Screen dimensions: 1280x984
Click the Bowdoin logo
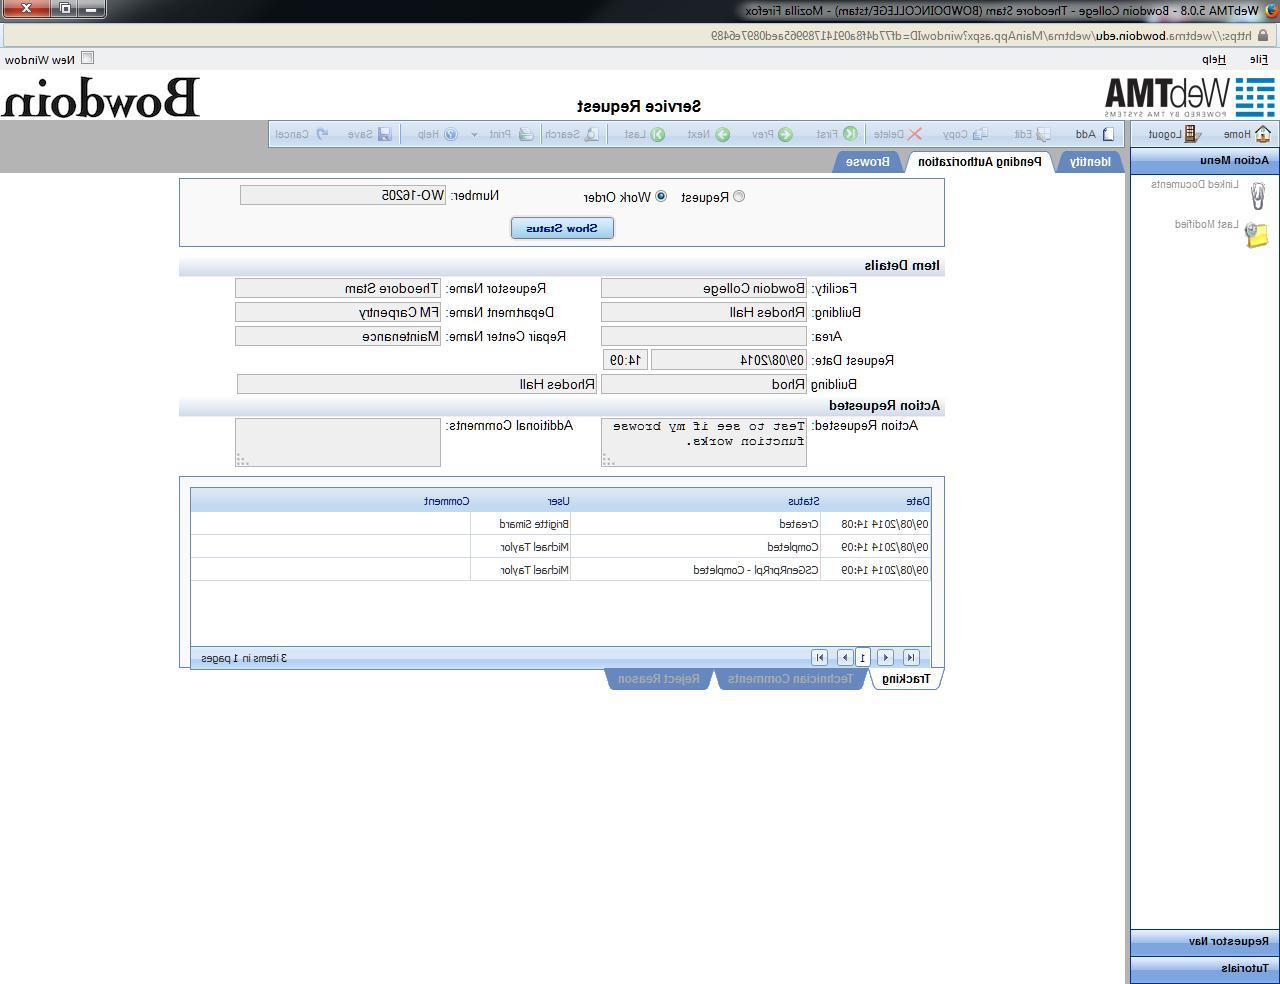tap(100, 98)
